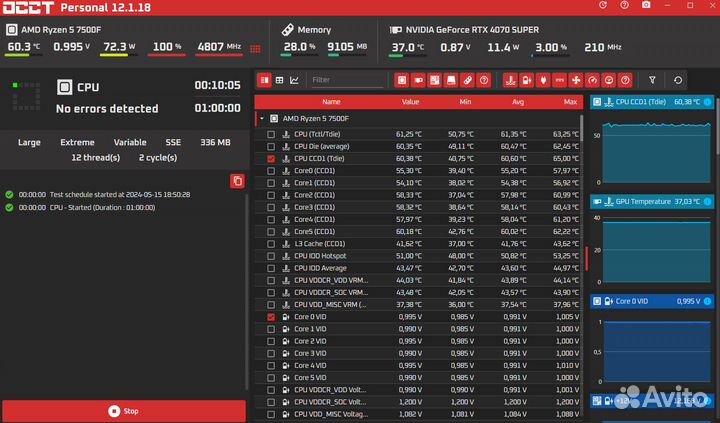Click the GPU Temperature graph header
This screenshot has width=720, height=423.
[651, 201]
